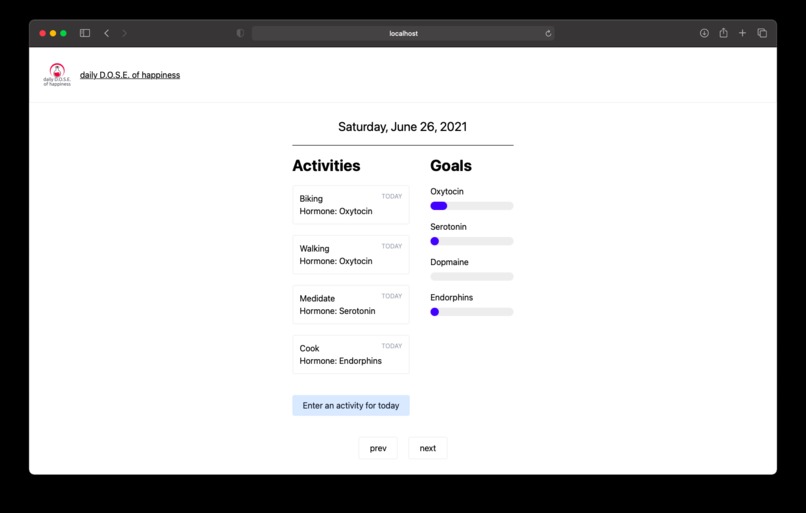Click Enter an activity for today button
Screen dimensions: 806x513
click(351, 406)
